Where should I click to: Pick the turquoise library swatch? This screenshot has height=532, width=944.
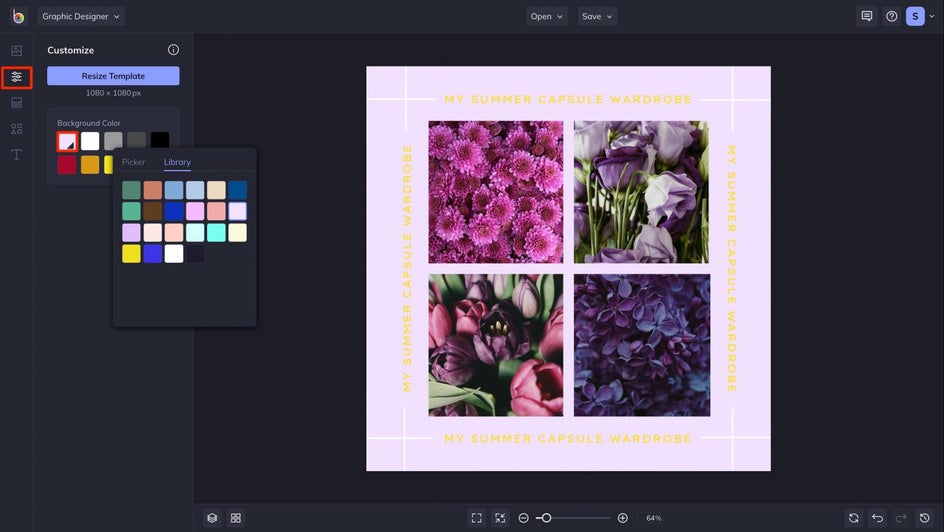tap(216, 232)
